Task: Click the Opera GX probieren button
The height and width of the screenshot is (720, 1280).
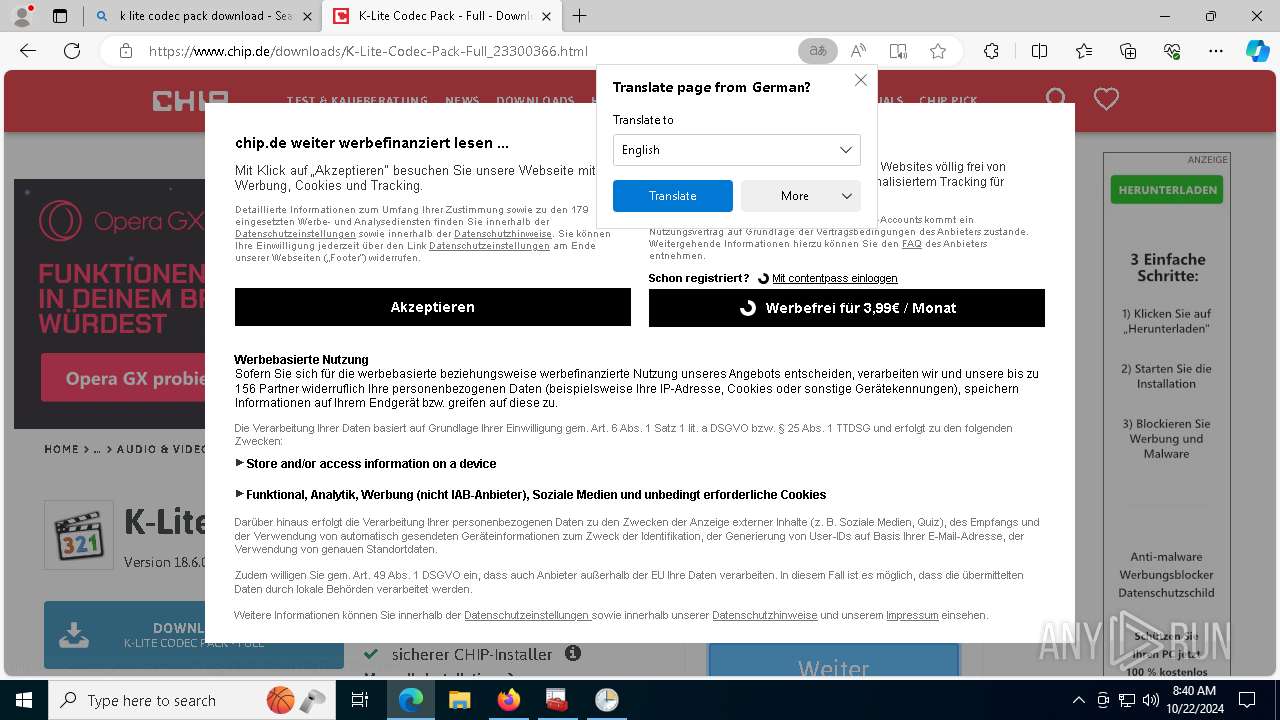Action: click(x=124, y=378)
